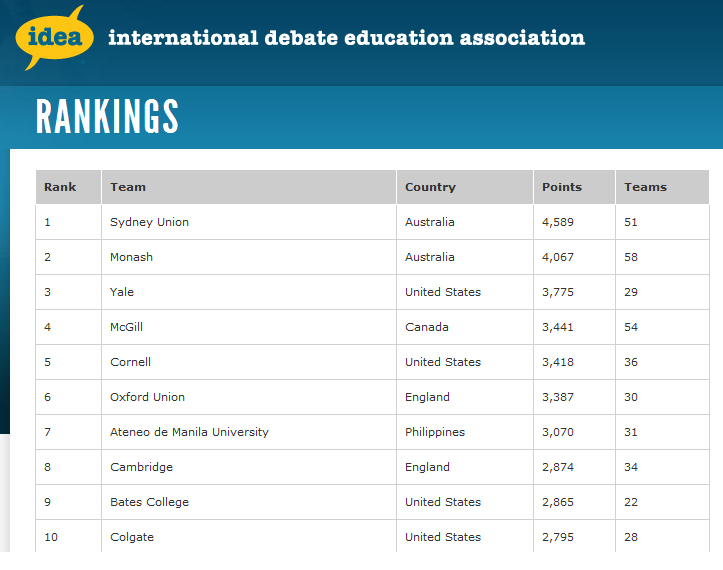
Task: Sort by the Team column header
Action: click(x=128, y=187)
